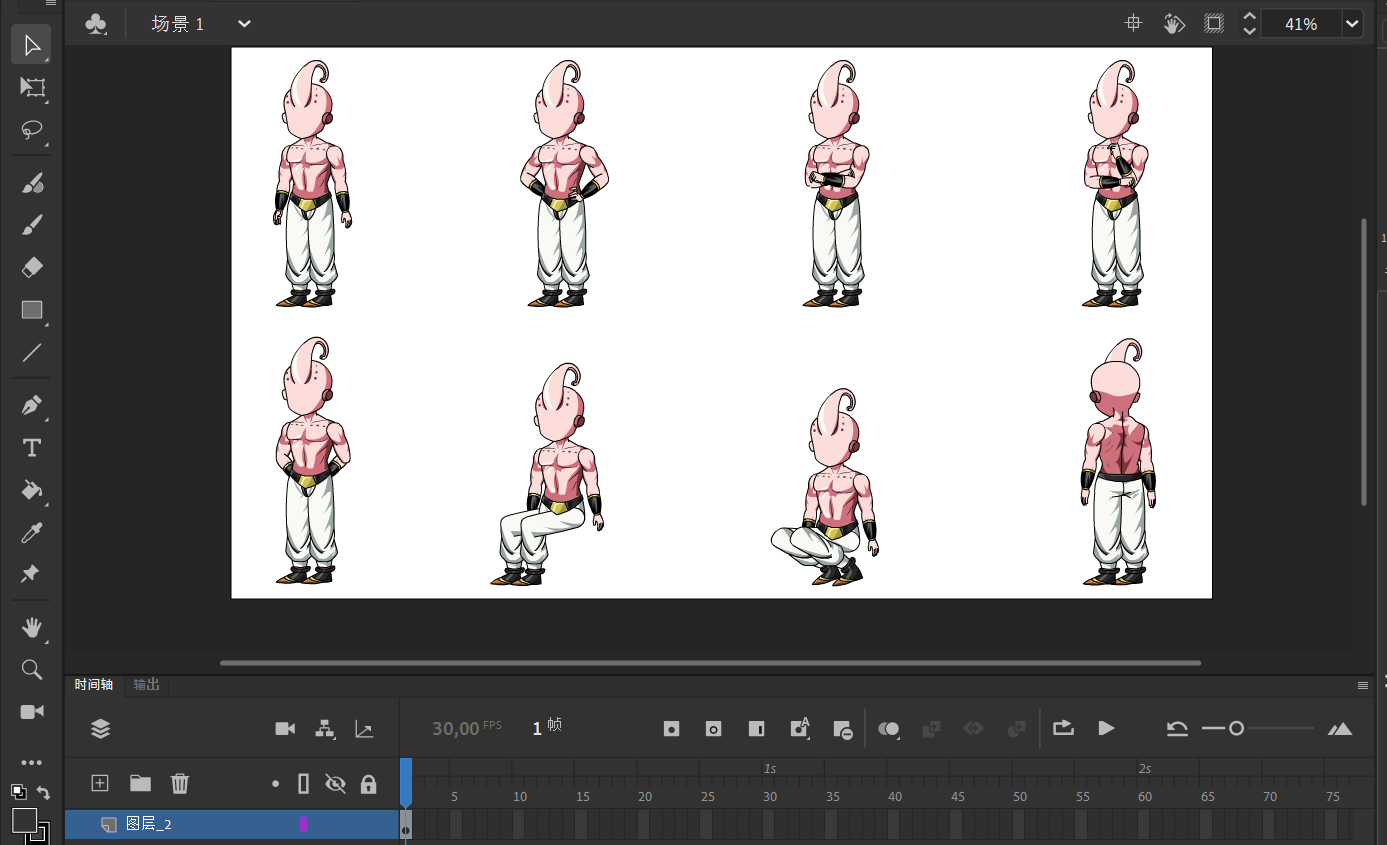Show all layers as outlines
Viewport: 1387px width, 845px height.
(304, 784)
